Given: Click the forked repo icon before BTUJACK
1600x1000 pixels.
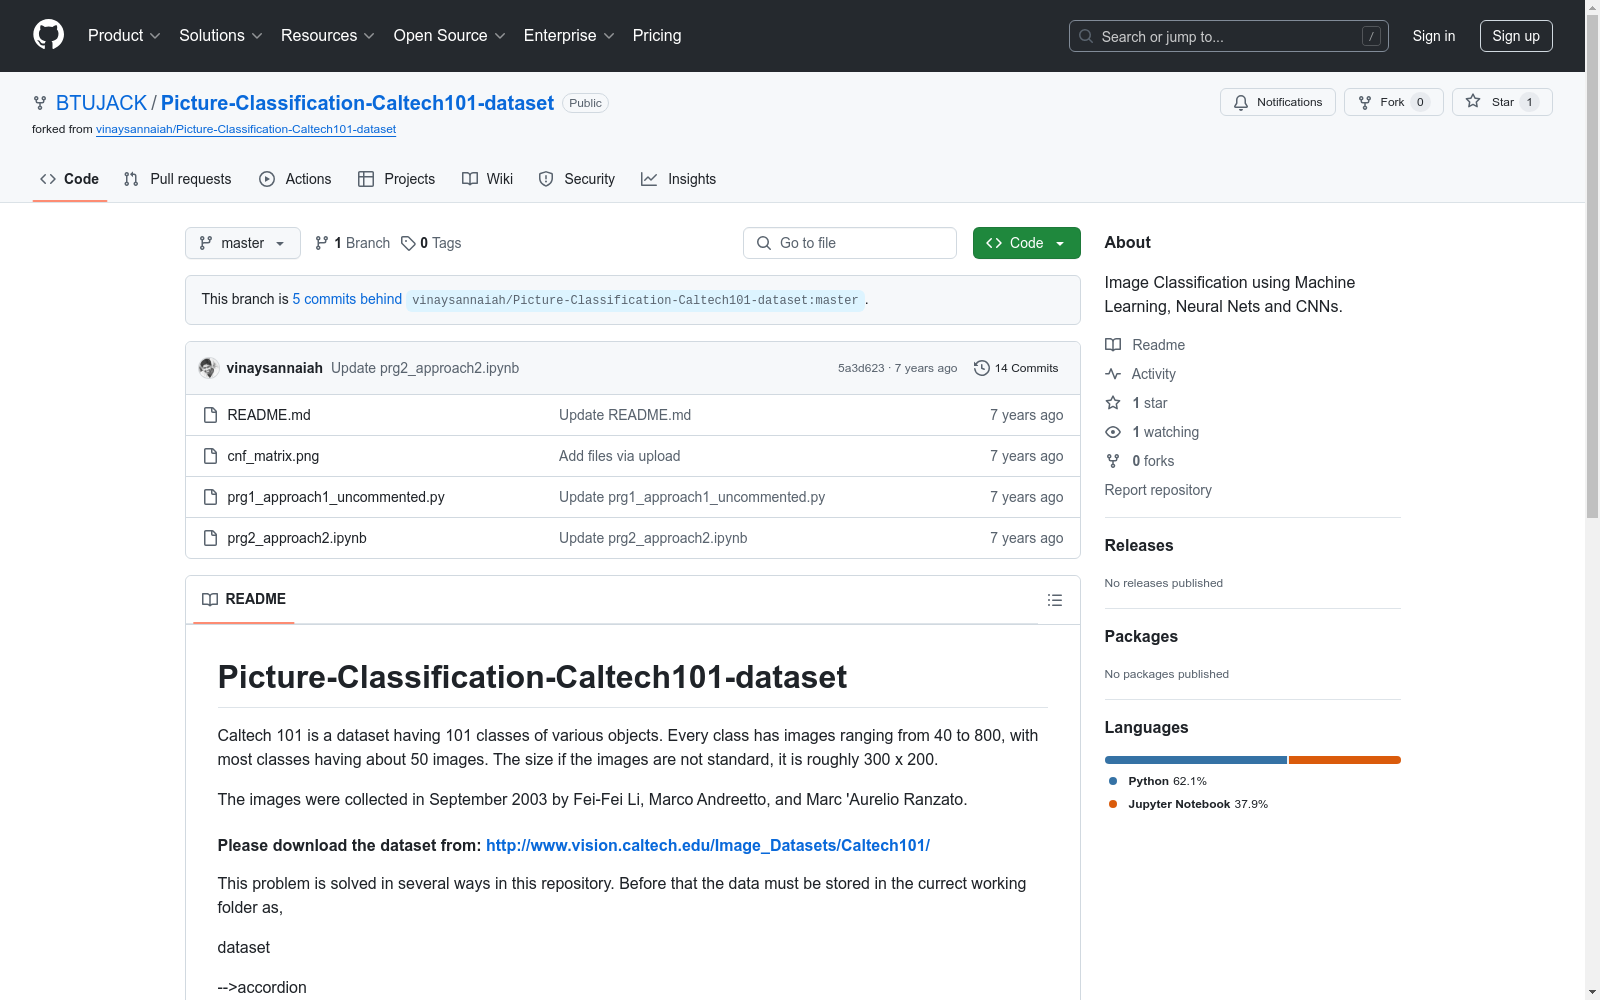Looking at the screenshot, I should (x=40, y=103).
